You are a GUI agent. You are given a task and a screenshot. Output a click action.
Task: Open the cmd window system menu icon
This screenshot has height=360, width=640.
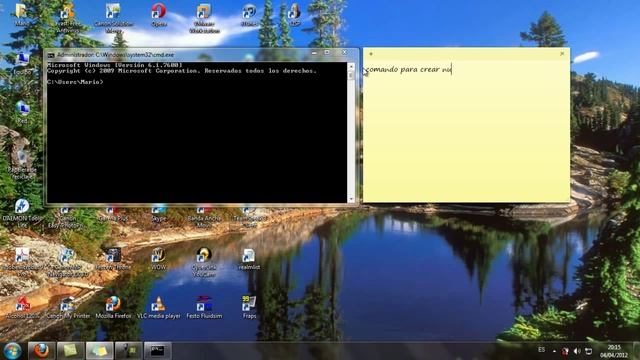pos(51,55)
